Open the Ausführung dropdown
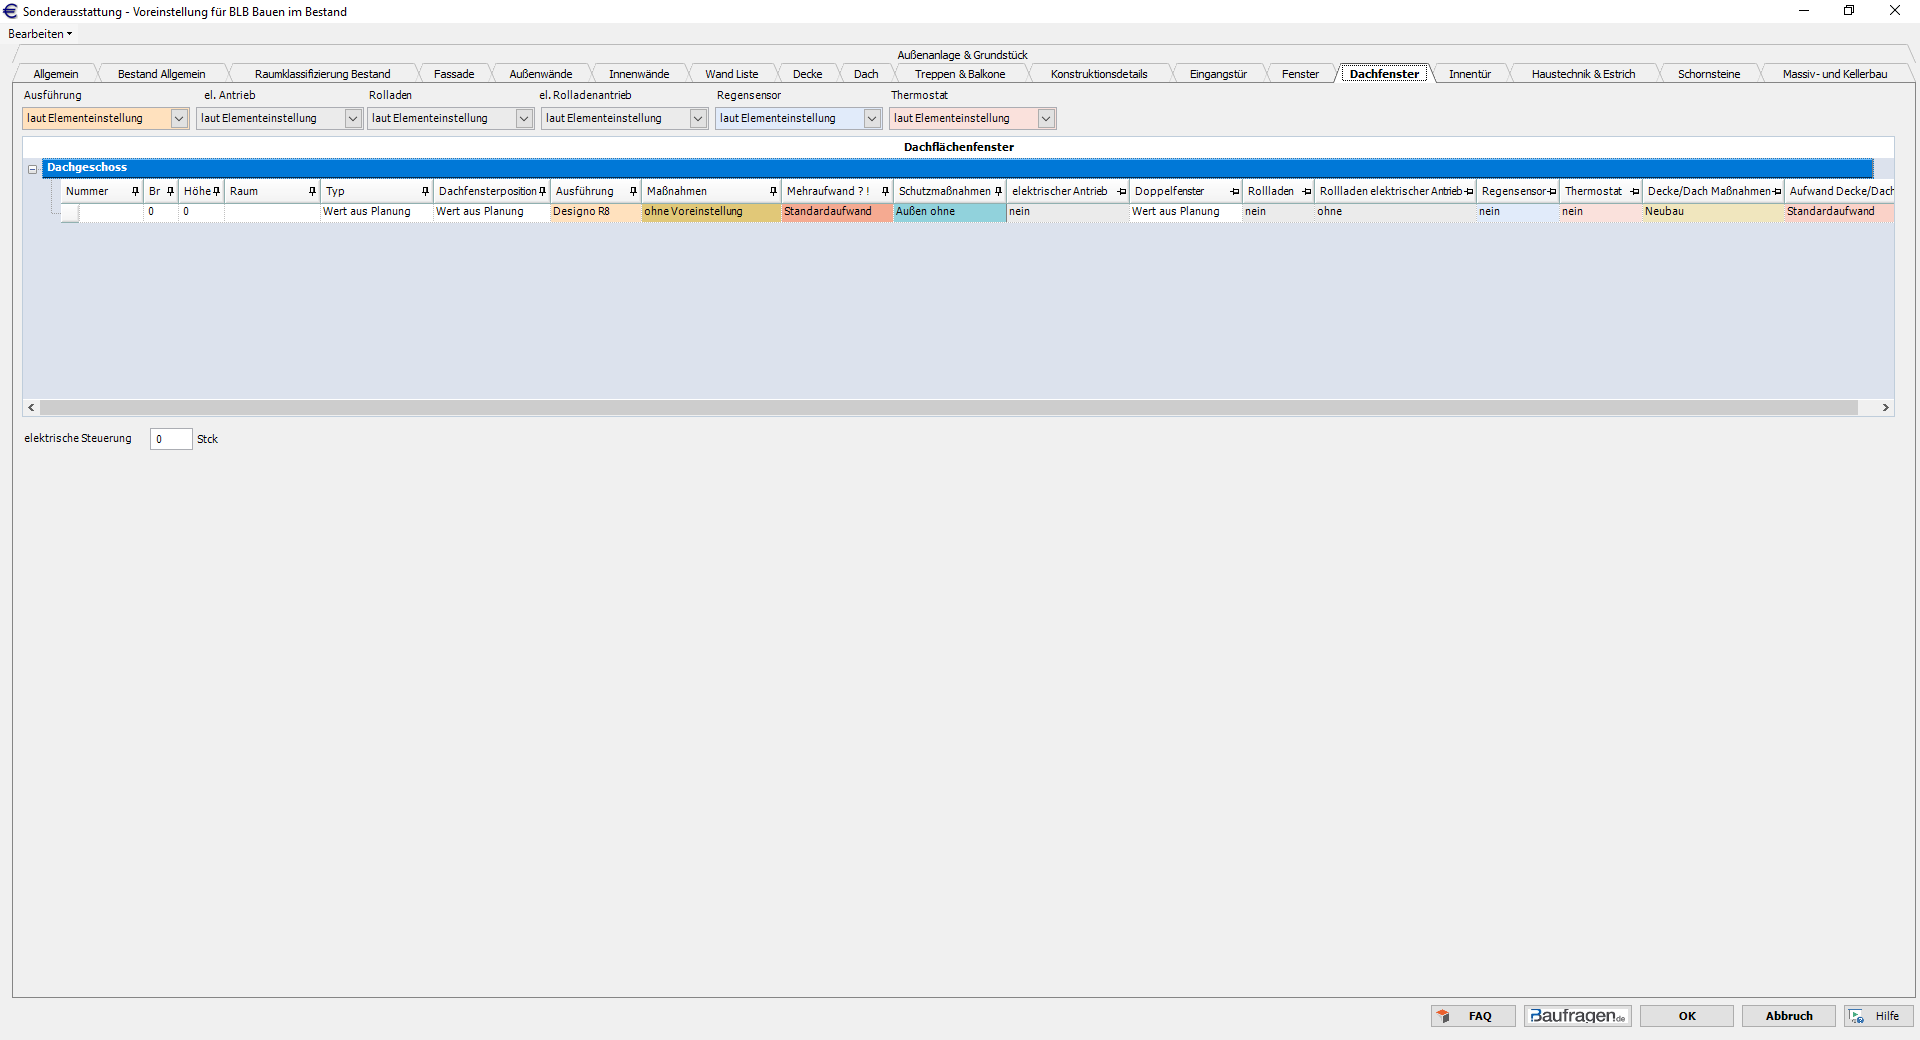1920x1040 pixels. pyautogui.click(x=179, y=119)
